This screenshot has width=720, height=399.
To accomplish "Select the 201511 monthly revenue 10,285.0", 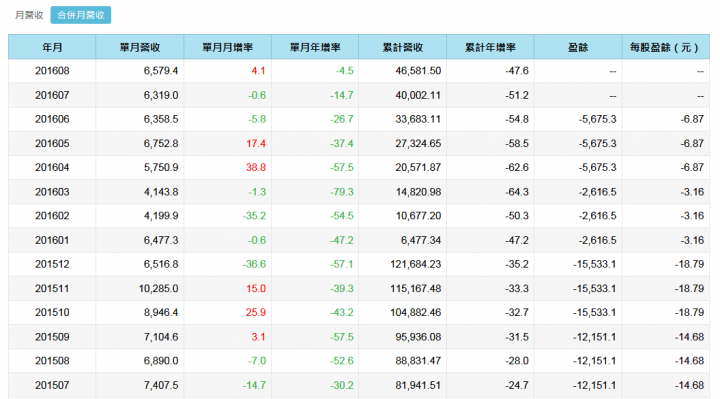I will click(x=158, y=288).
